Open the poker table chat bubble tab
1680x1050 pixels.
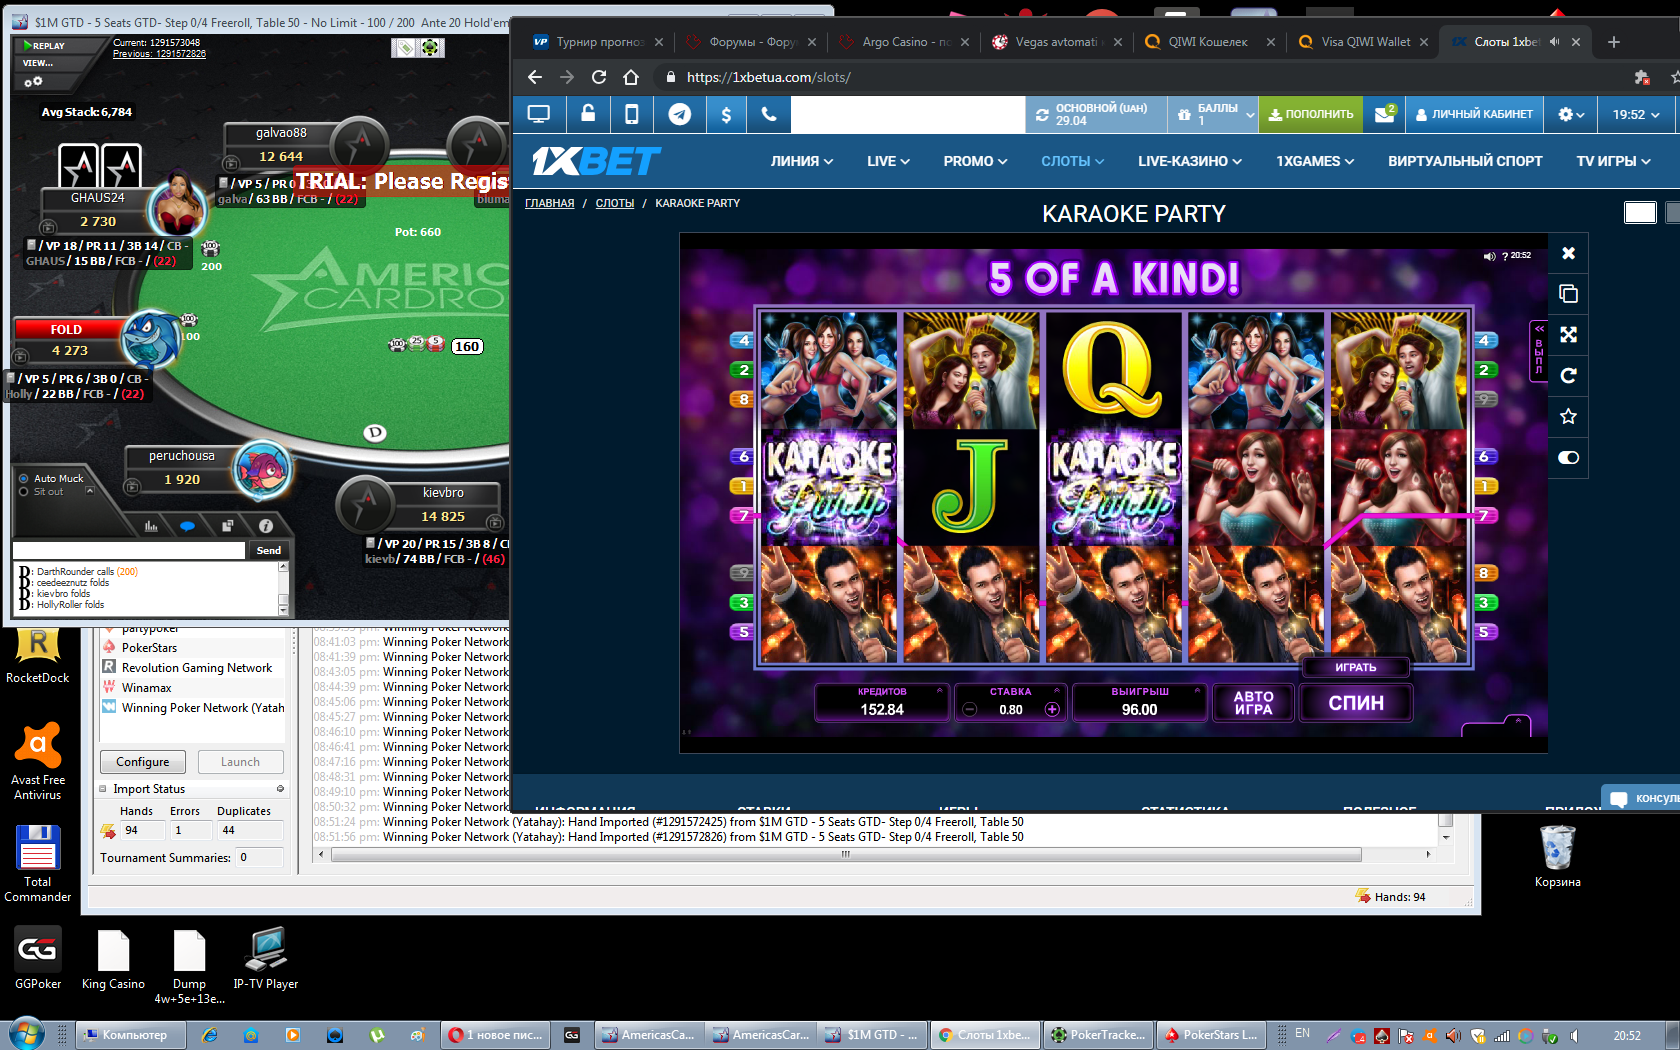(x=187, y=526)
